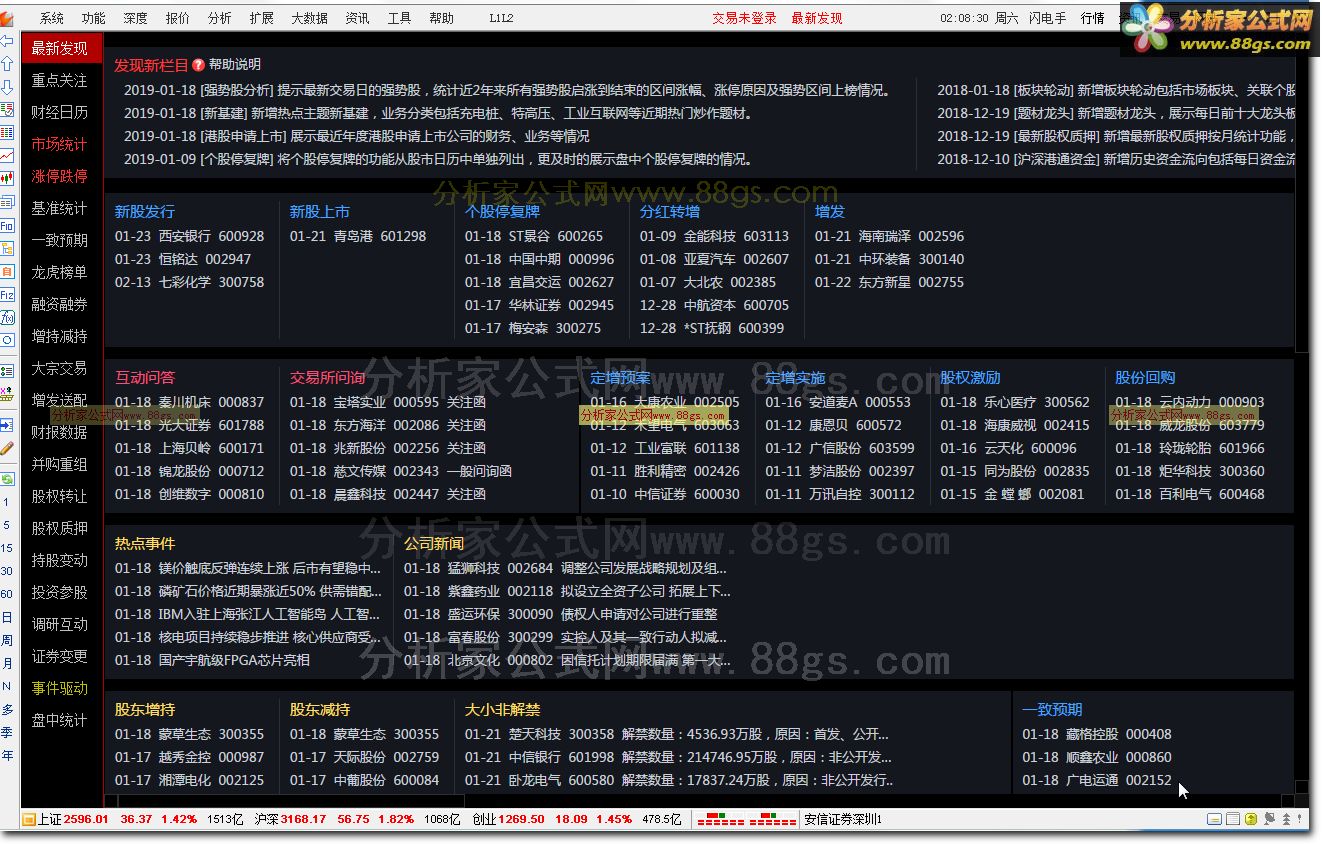Click the Fiz icon in left toolbar

7,294
